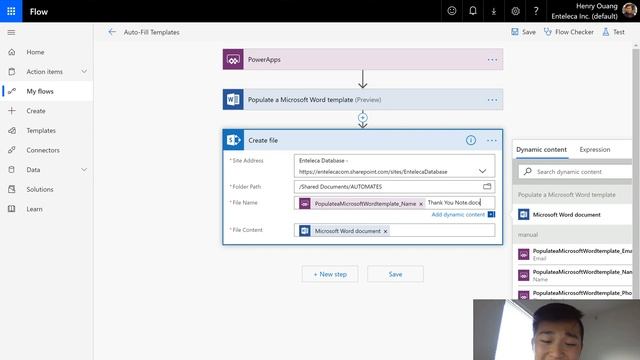Open Learn in the sidebar
Screen dimensions: 640x360
[47, 209]
